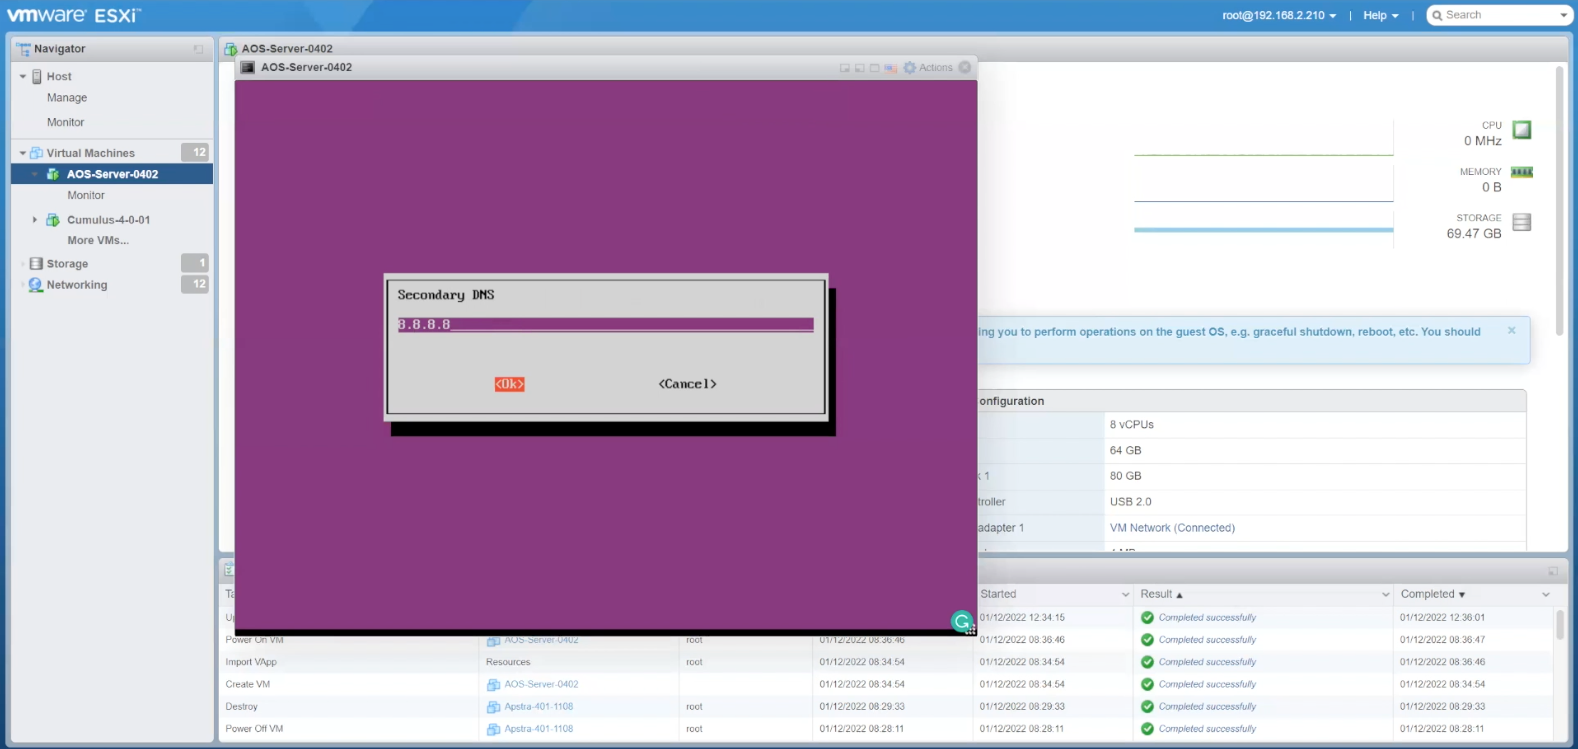Screen dimensions: 1578x749
Task: Click the AOS-Server-0402 VM icon in Navigator
Action: [x=53, y=174]
